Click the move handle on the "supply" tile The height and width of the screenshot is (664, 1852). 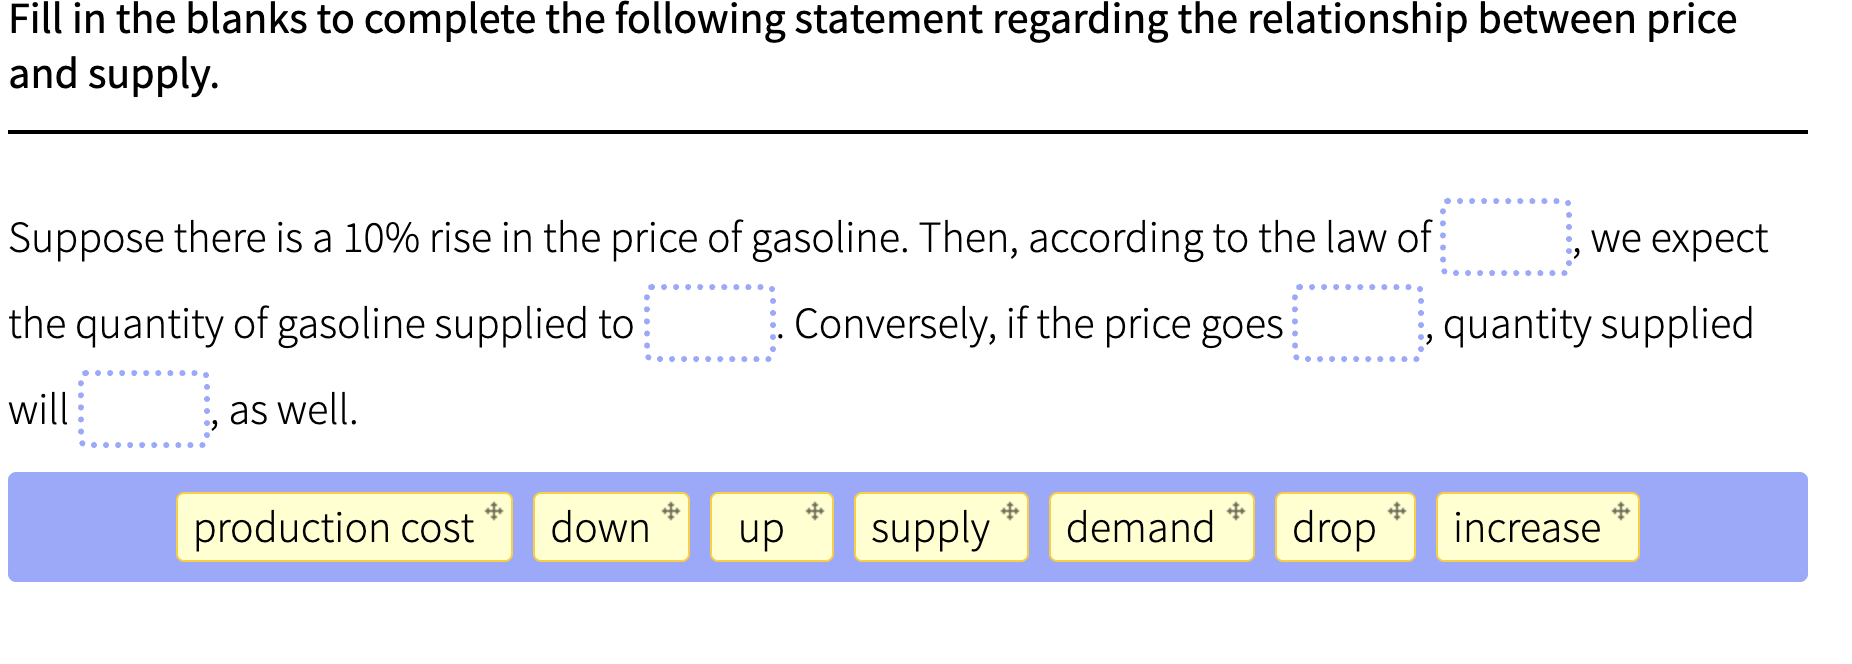1009,509
